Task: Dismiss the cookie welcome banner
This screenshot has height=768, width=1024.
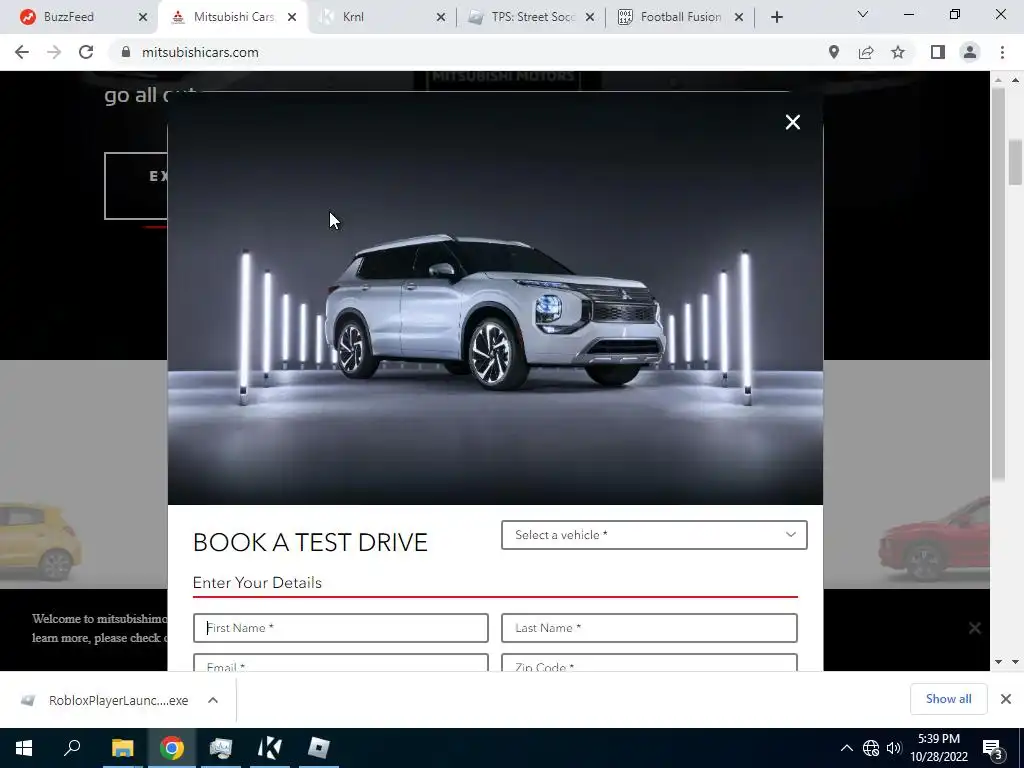Action: 974,628
